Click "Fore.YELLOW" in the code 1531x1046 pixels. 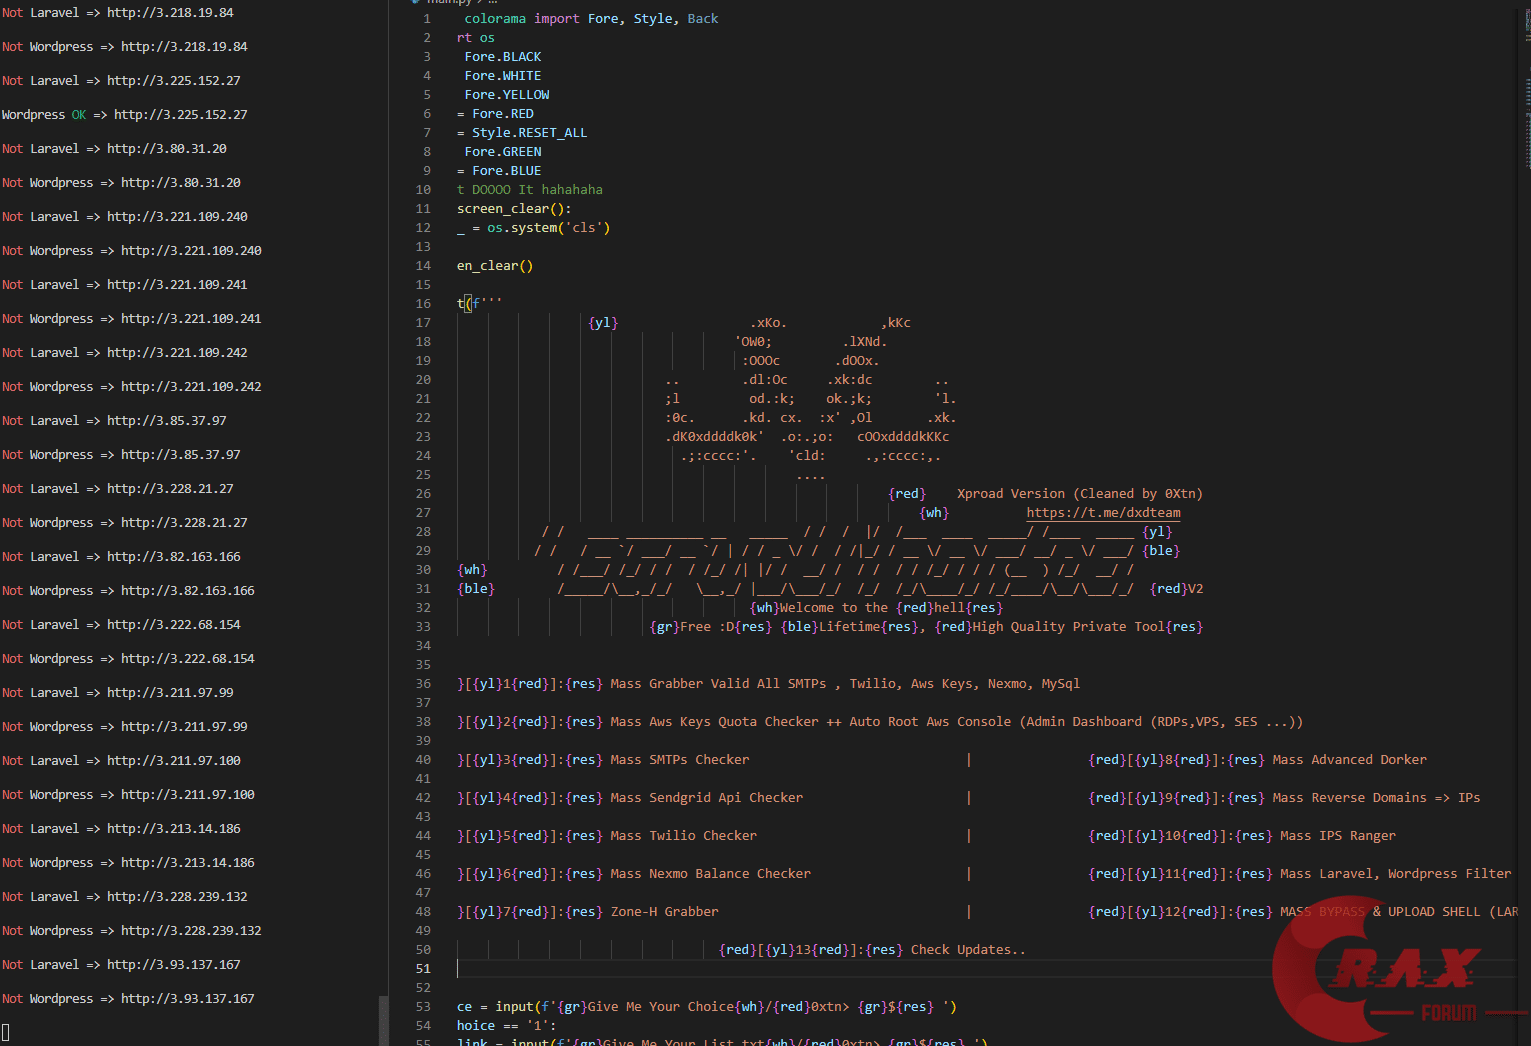(x=507, y=95)
